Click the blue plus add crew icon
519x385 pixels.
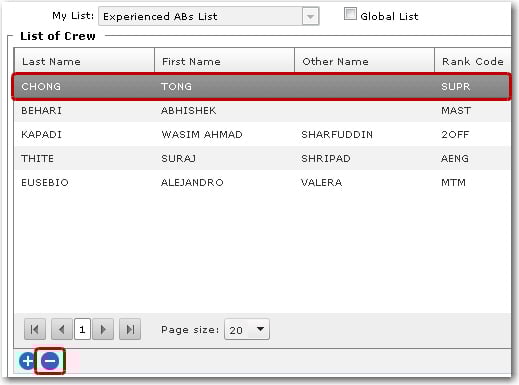[27, 361]
